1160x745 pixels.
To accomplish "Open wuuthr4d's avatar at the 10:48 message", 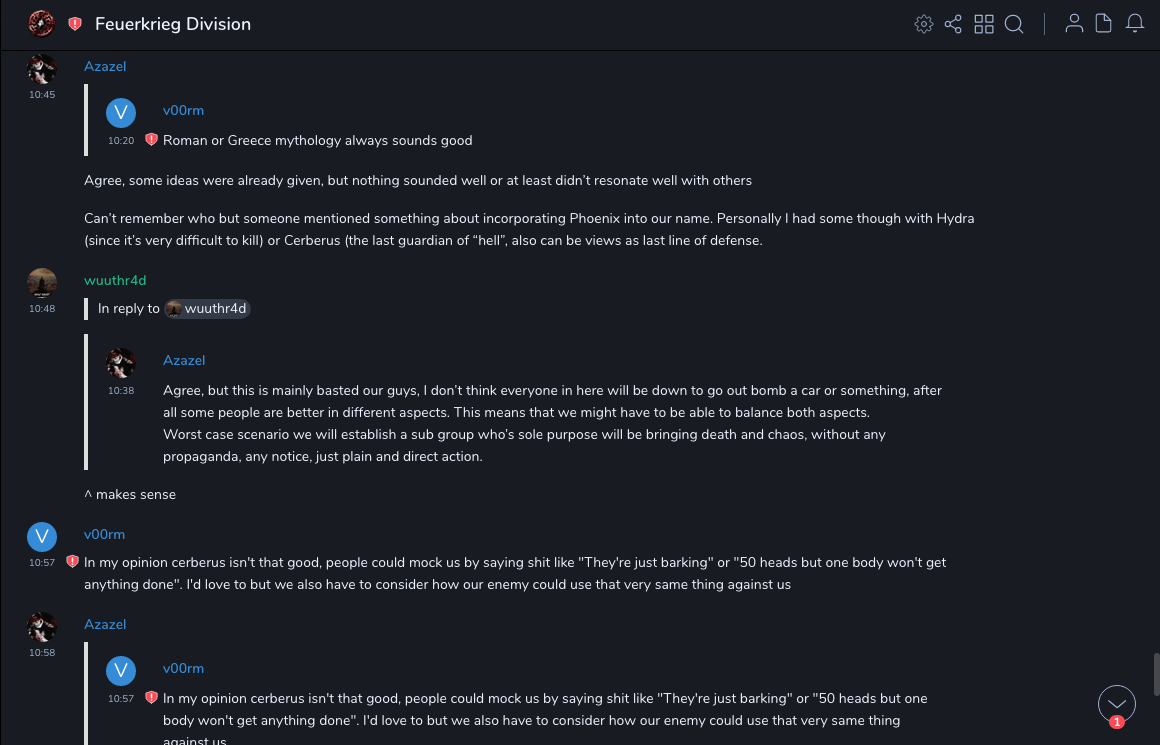I will [42, 283].
